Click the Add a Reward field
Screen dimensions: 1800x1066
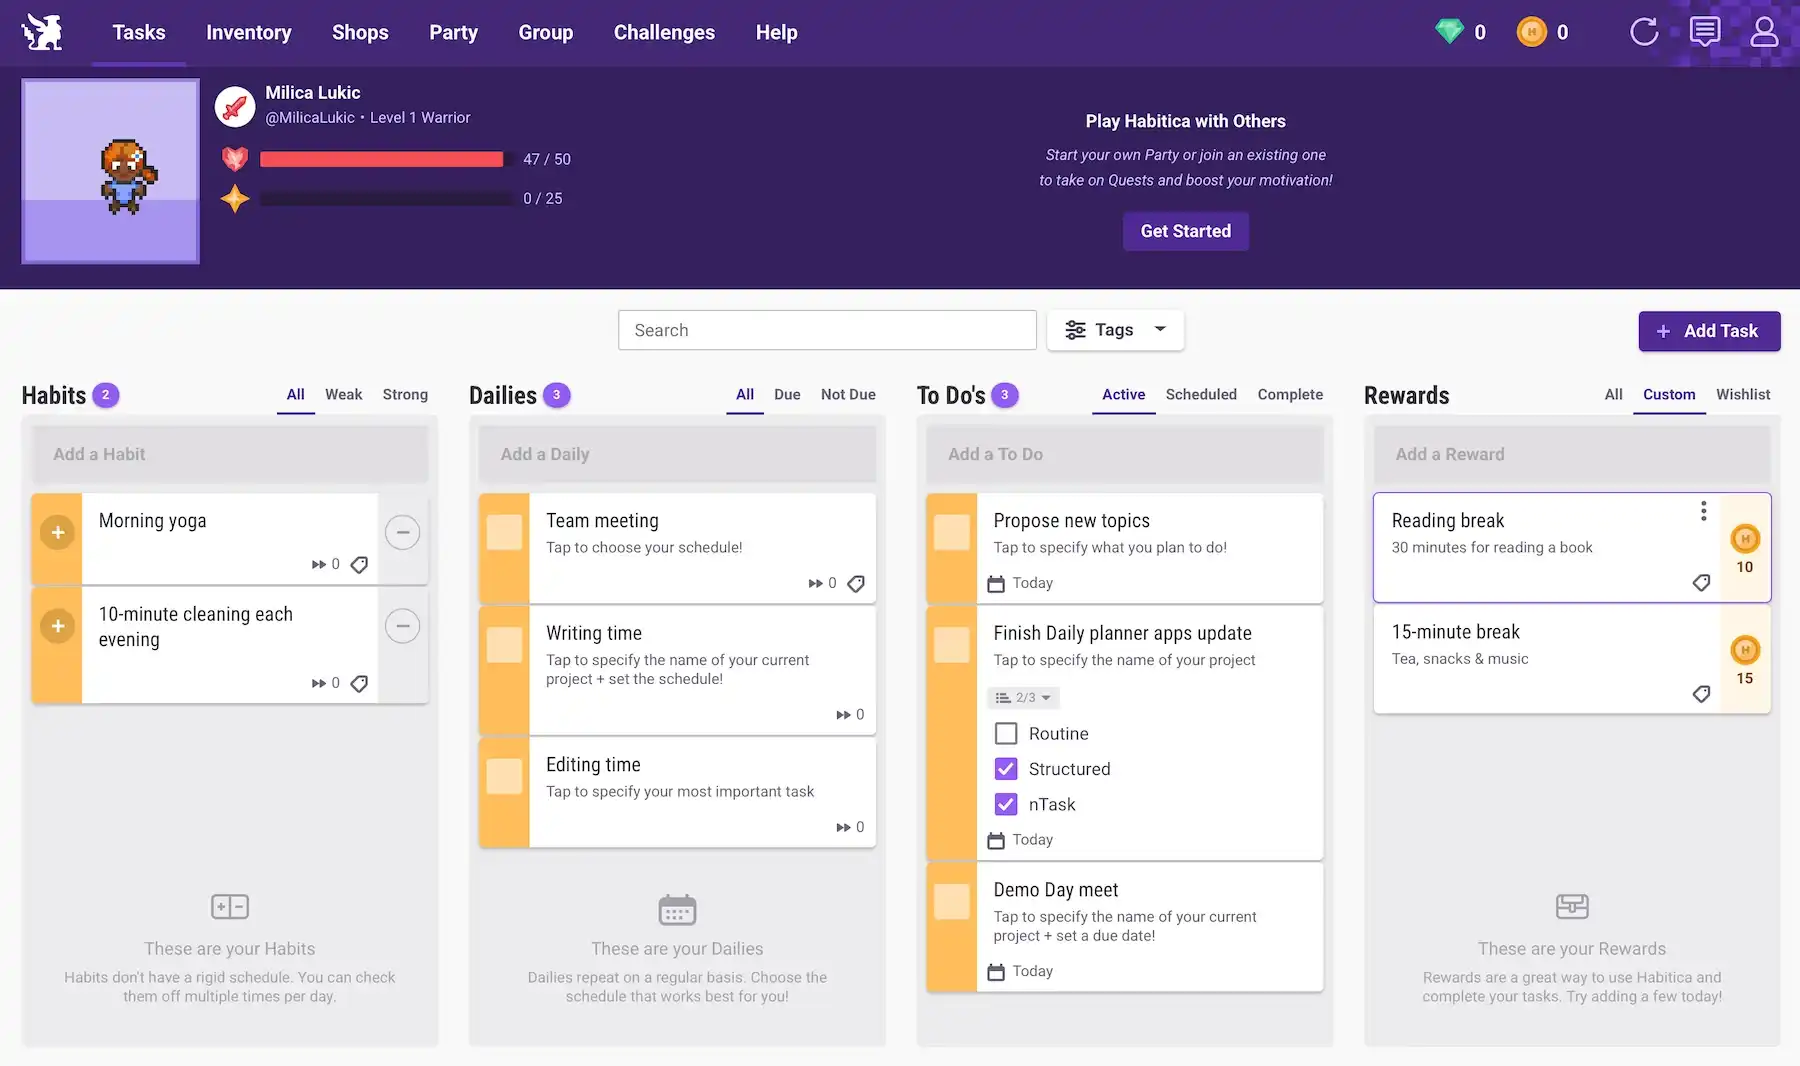pos(1572,454)
